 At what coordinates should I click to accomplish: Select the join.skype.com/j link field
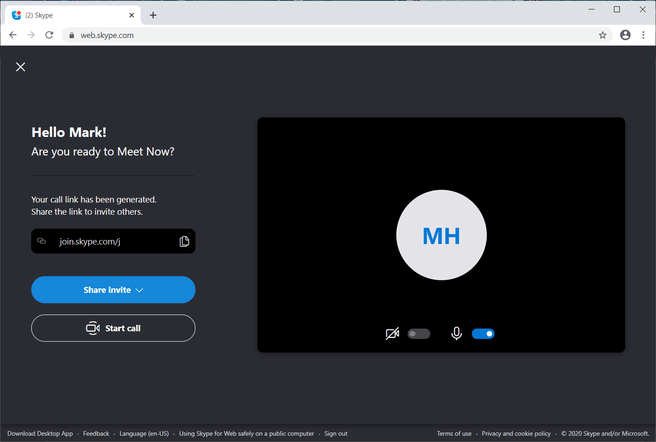[x=113, y=241]
